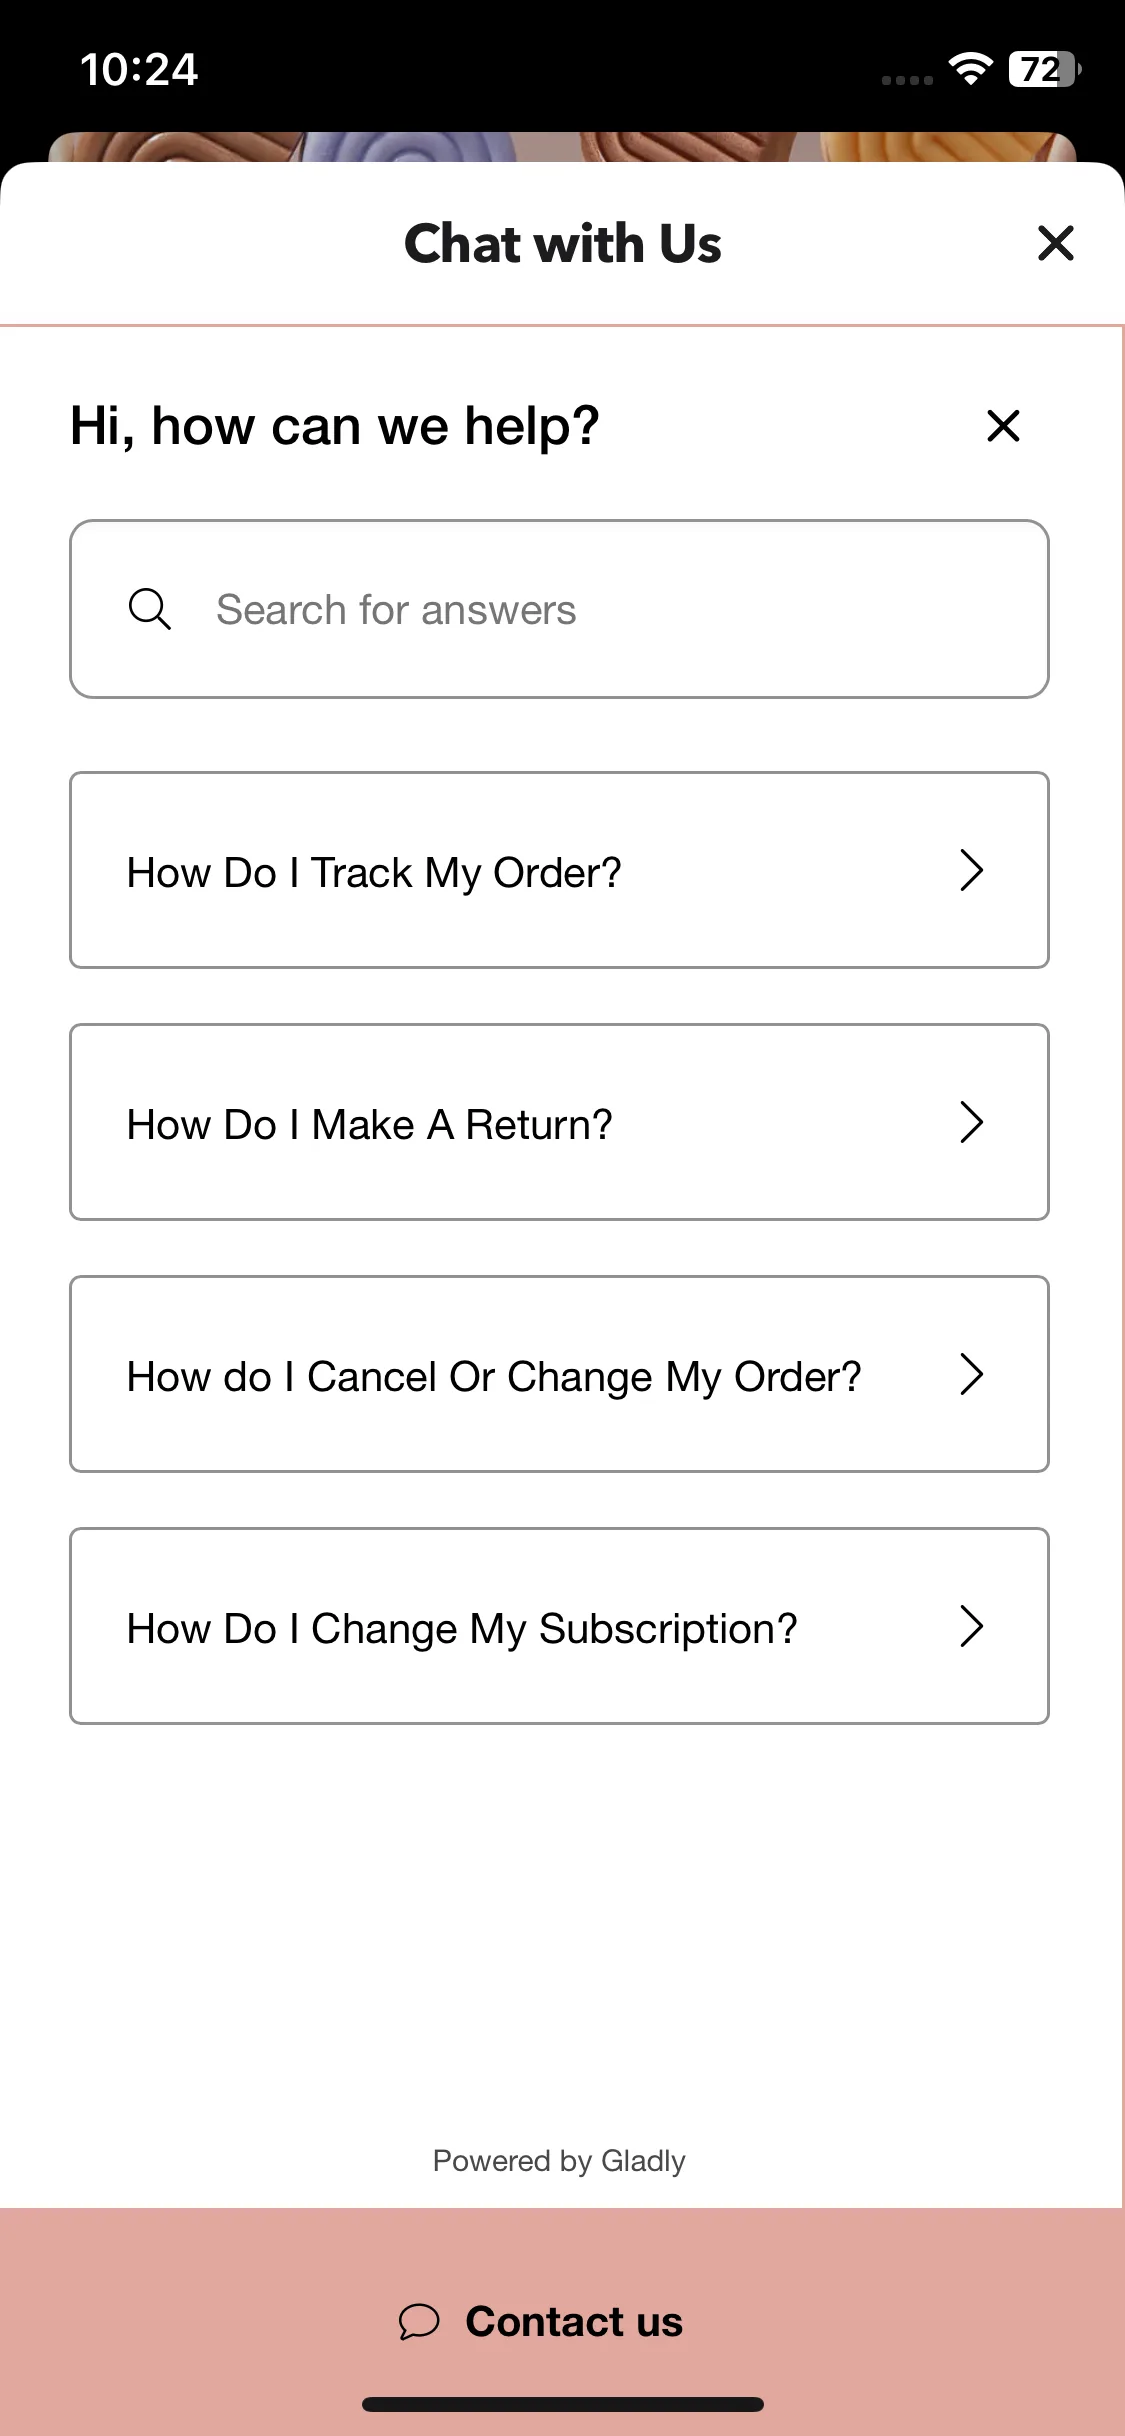Tap the chat bubble icon beside Contact us
This screenshot has width=1125, height=2436.
pos(419,2322)
